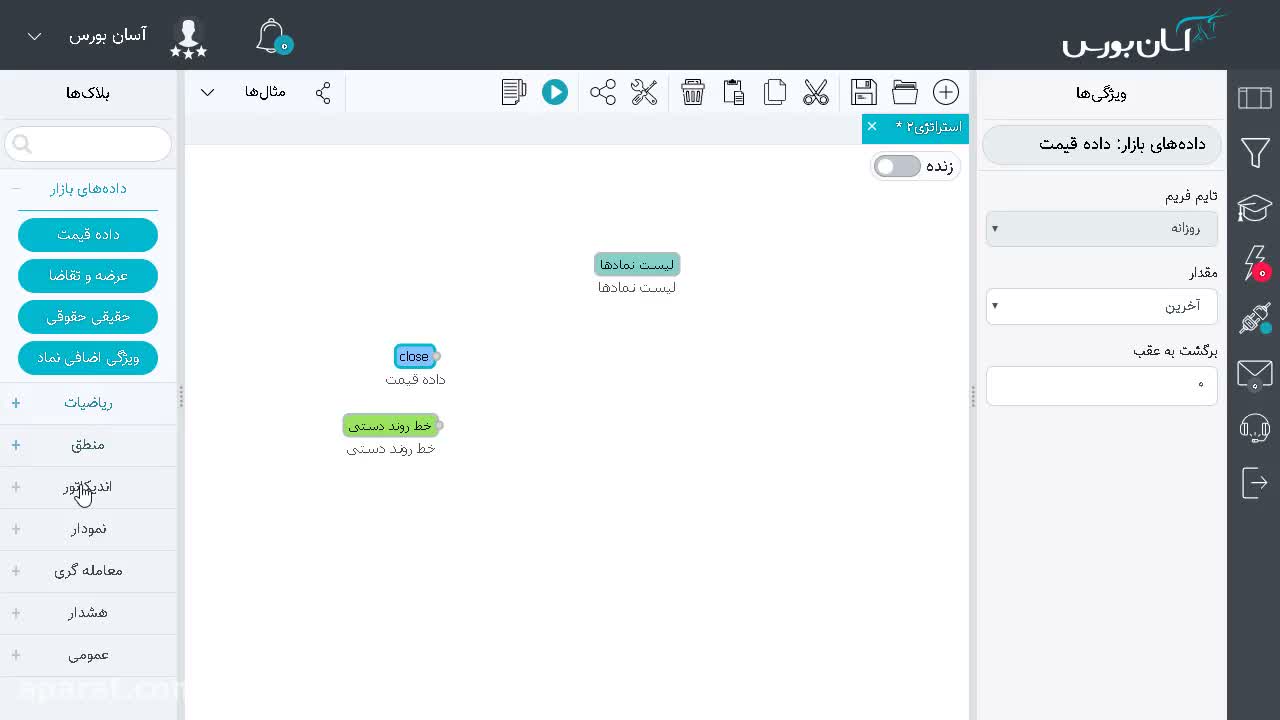This screenshot has width=1280, height=720.
Task: Open the wrench and screwdriver tools icon
Action: (644, 92)
